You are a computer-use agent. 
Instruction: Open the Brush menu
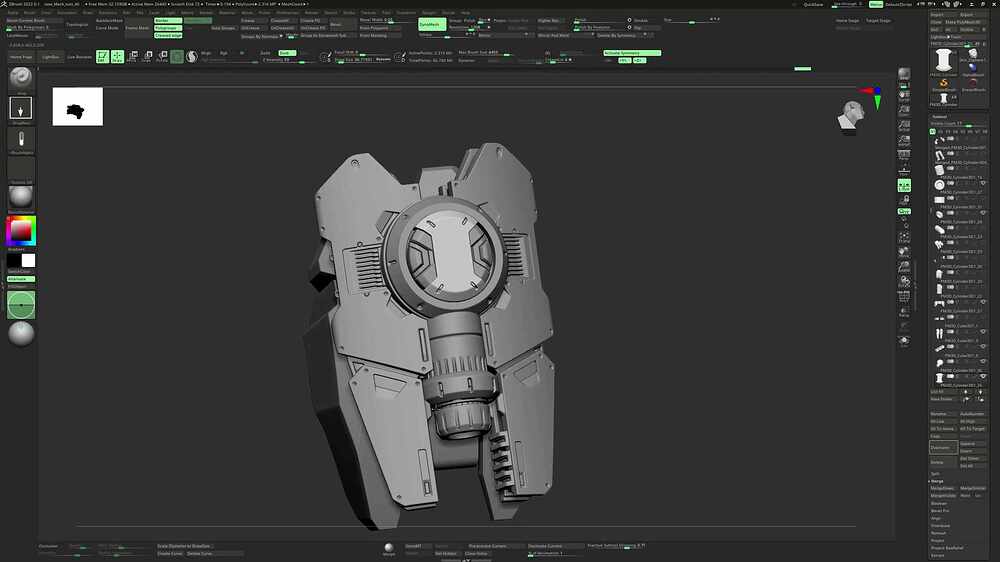click(x=30, y=13)
